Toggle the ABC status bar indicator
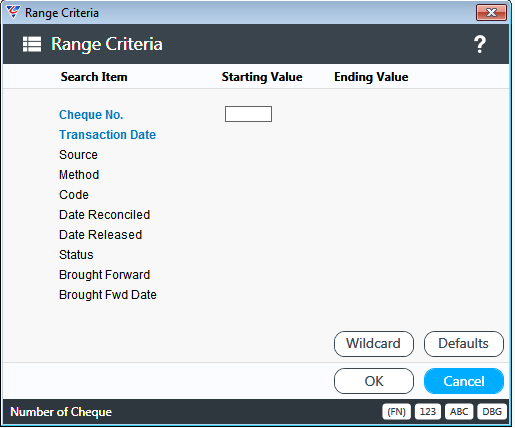The image size is (515, 428). (459, 412)
